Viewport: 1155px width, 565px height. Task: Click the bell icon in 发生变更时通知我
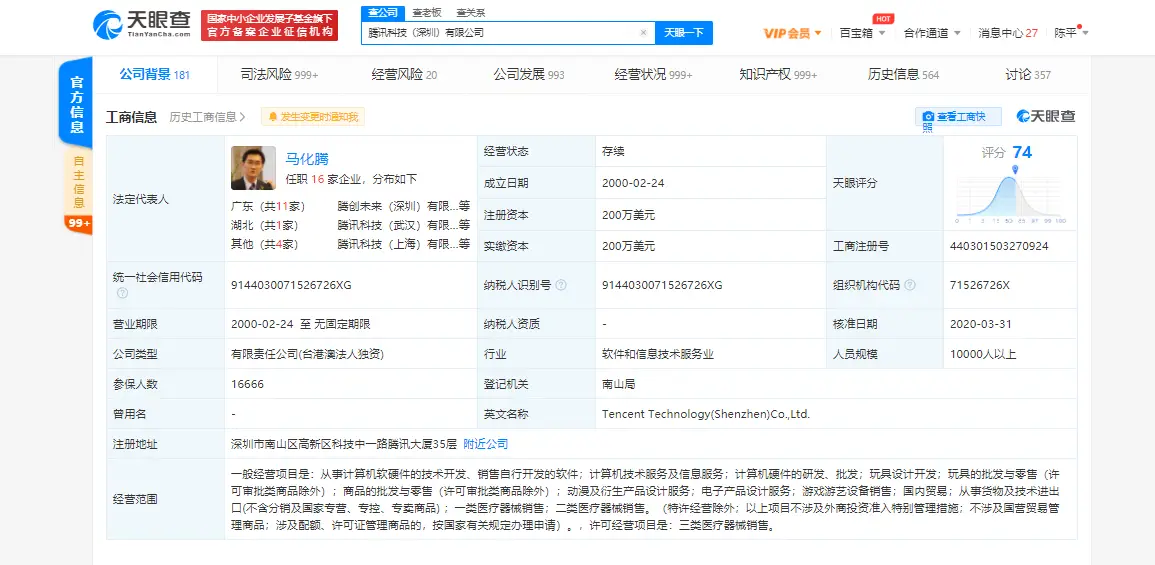coord(273,116)
